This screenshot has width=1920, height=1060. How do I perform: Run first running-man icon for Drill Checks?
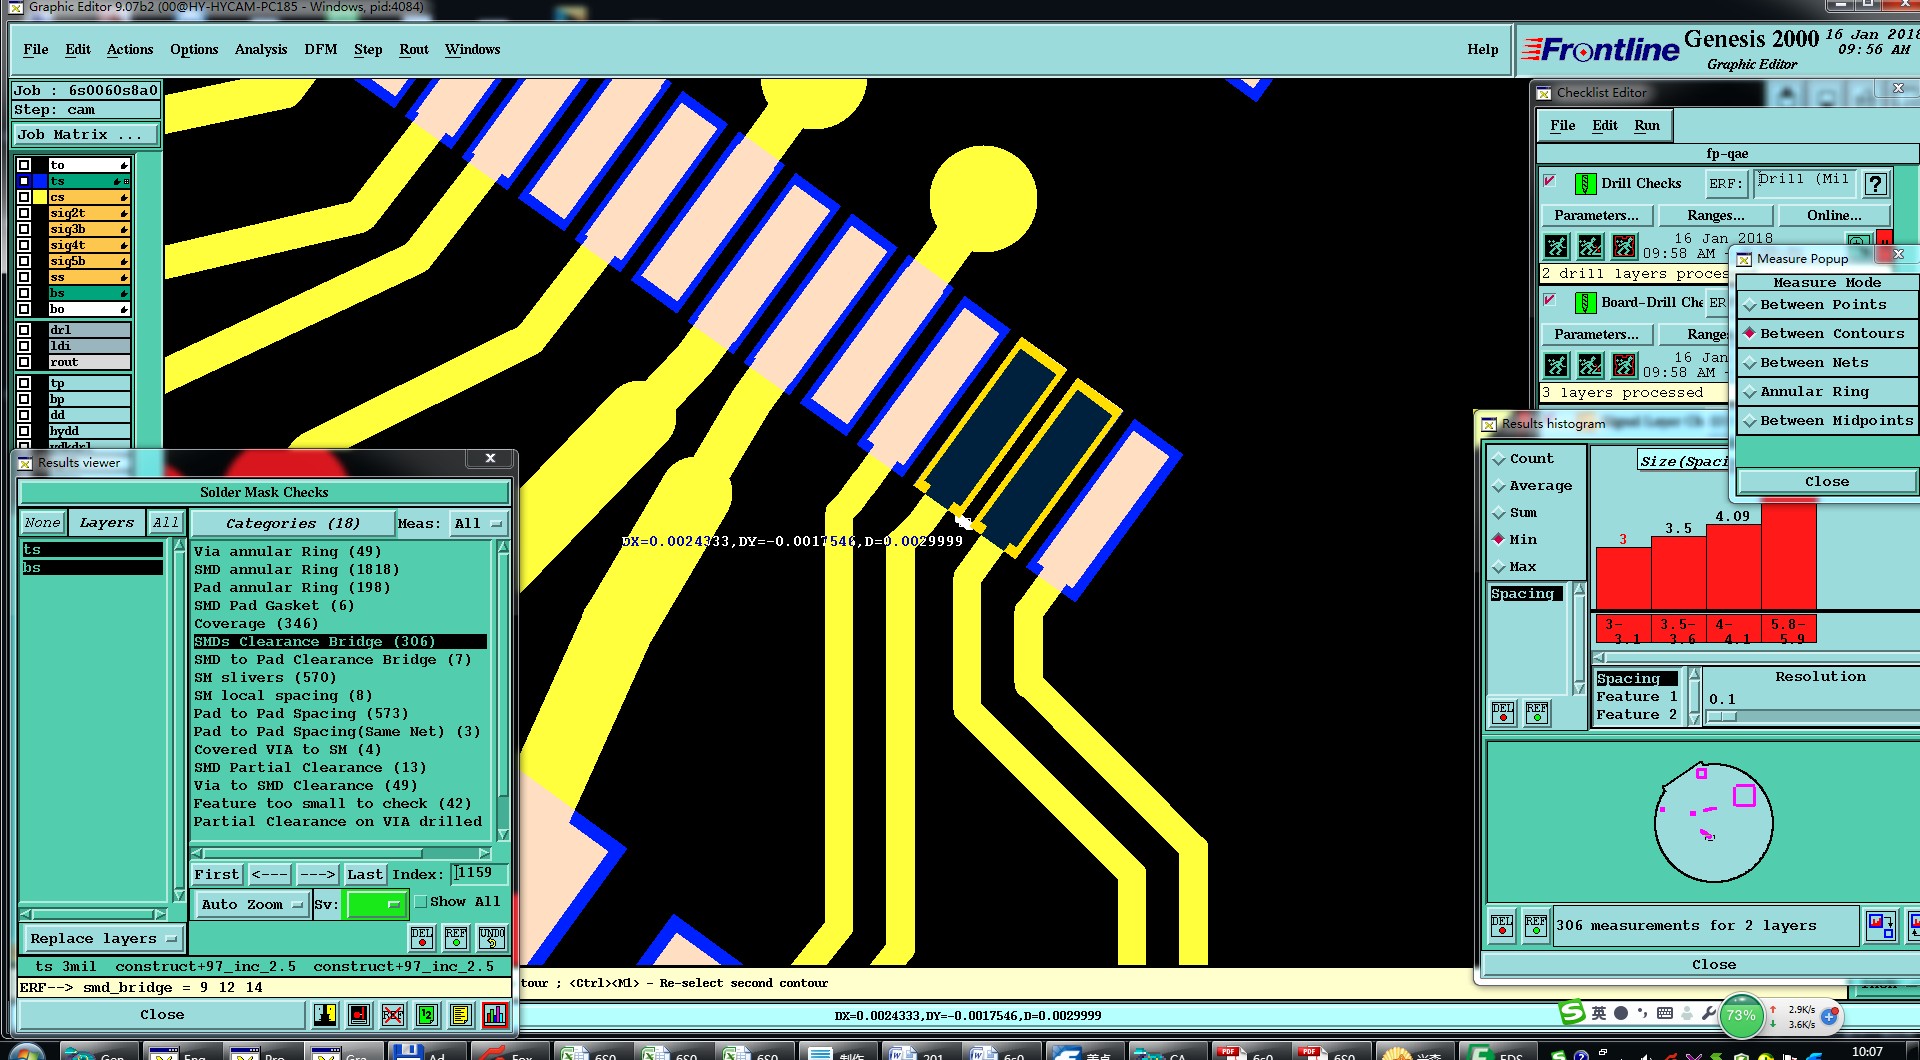[1557, 246]
